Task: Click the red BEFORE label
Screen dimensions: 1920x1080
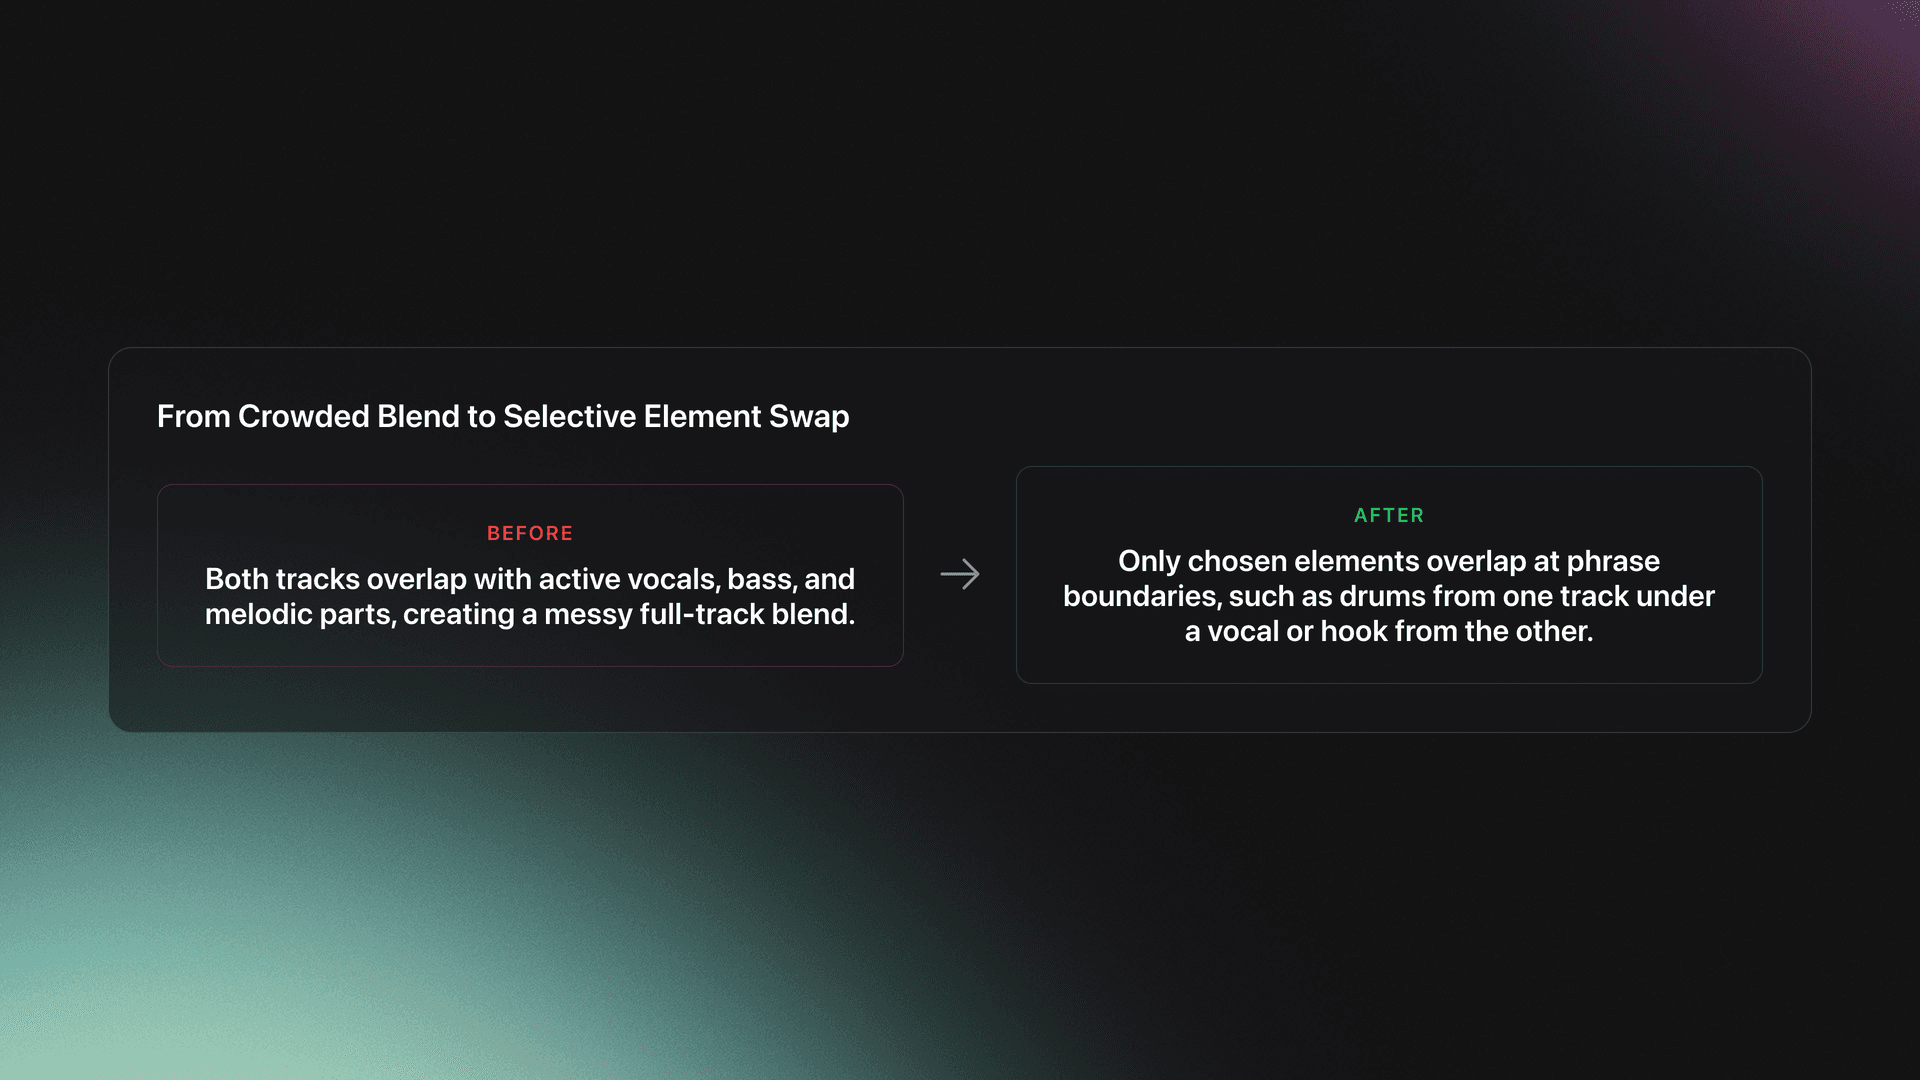Action: click(530, 534)
